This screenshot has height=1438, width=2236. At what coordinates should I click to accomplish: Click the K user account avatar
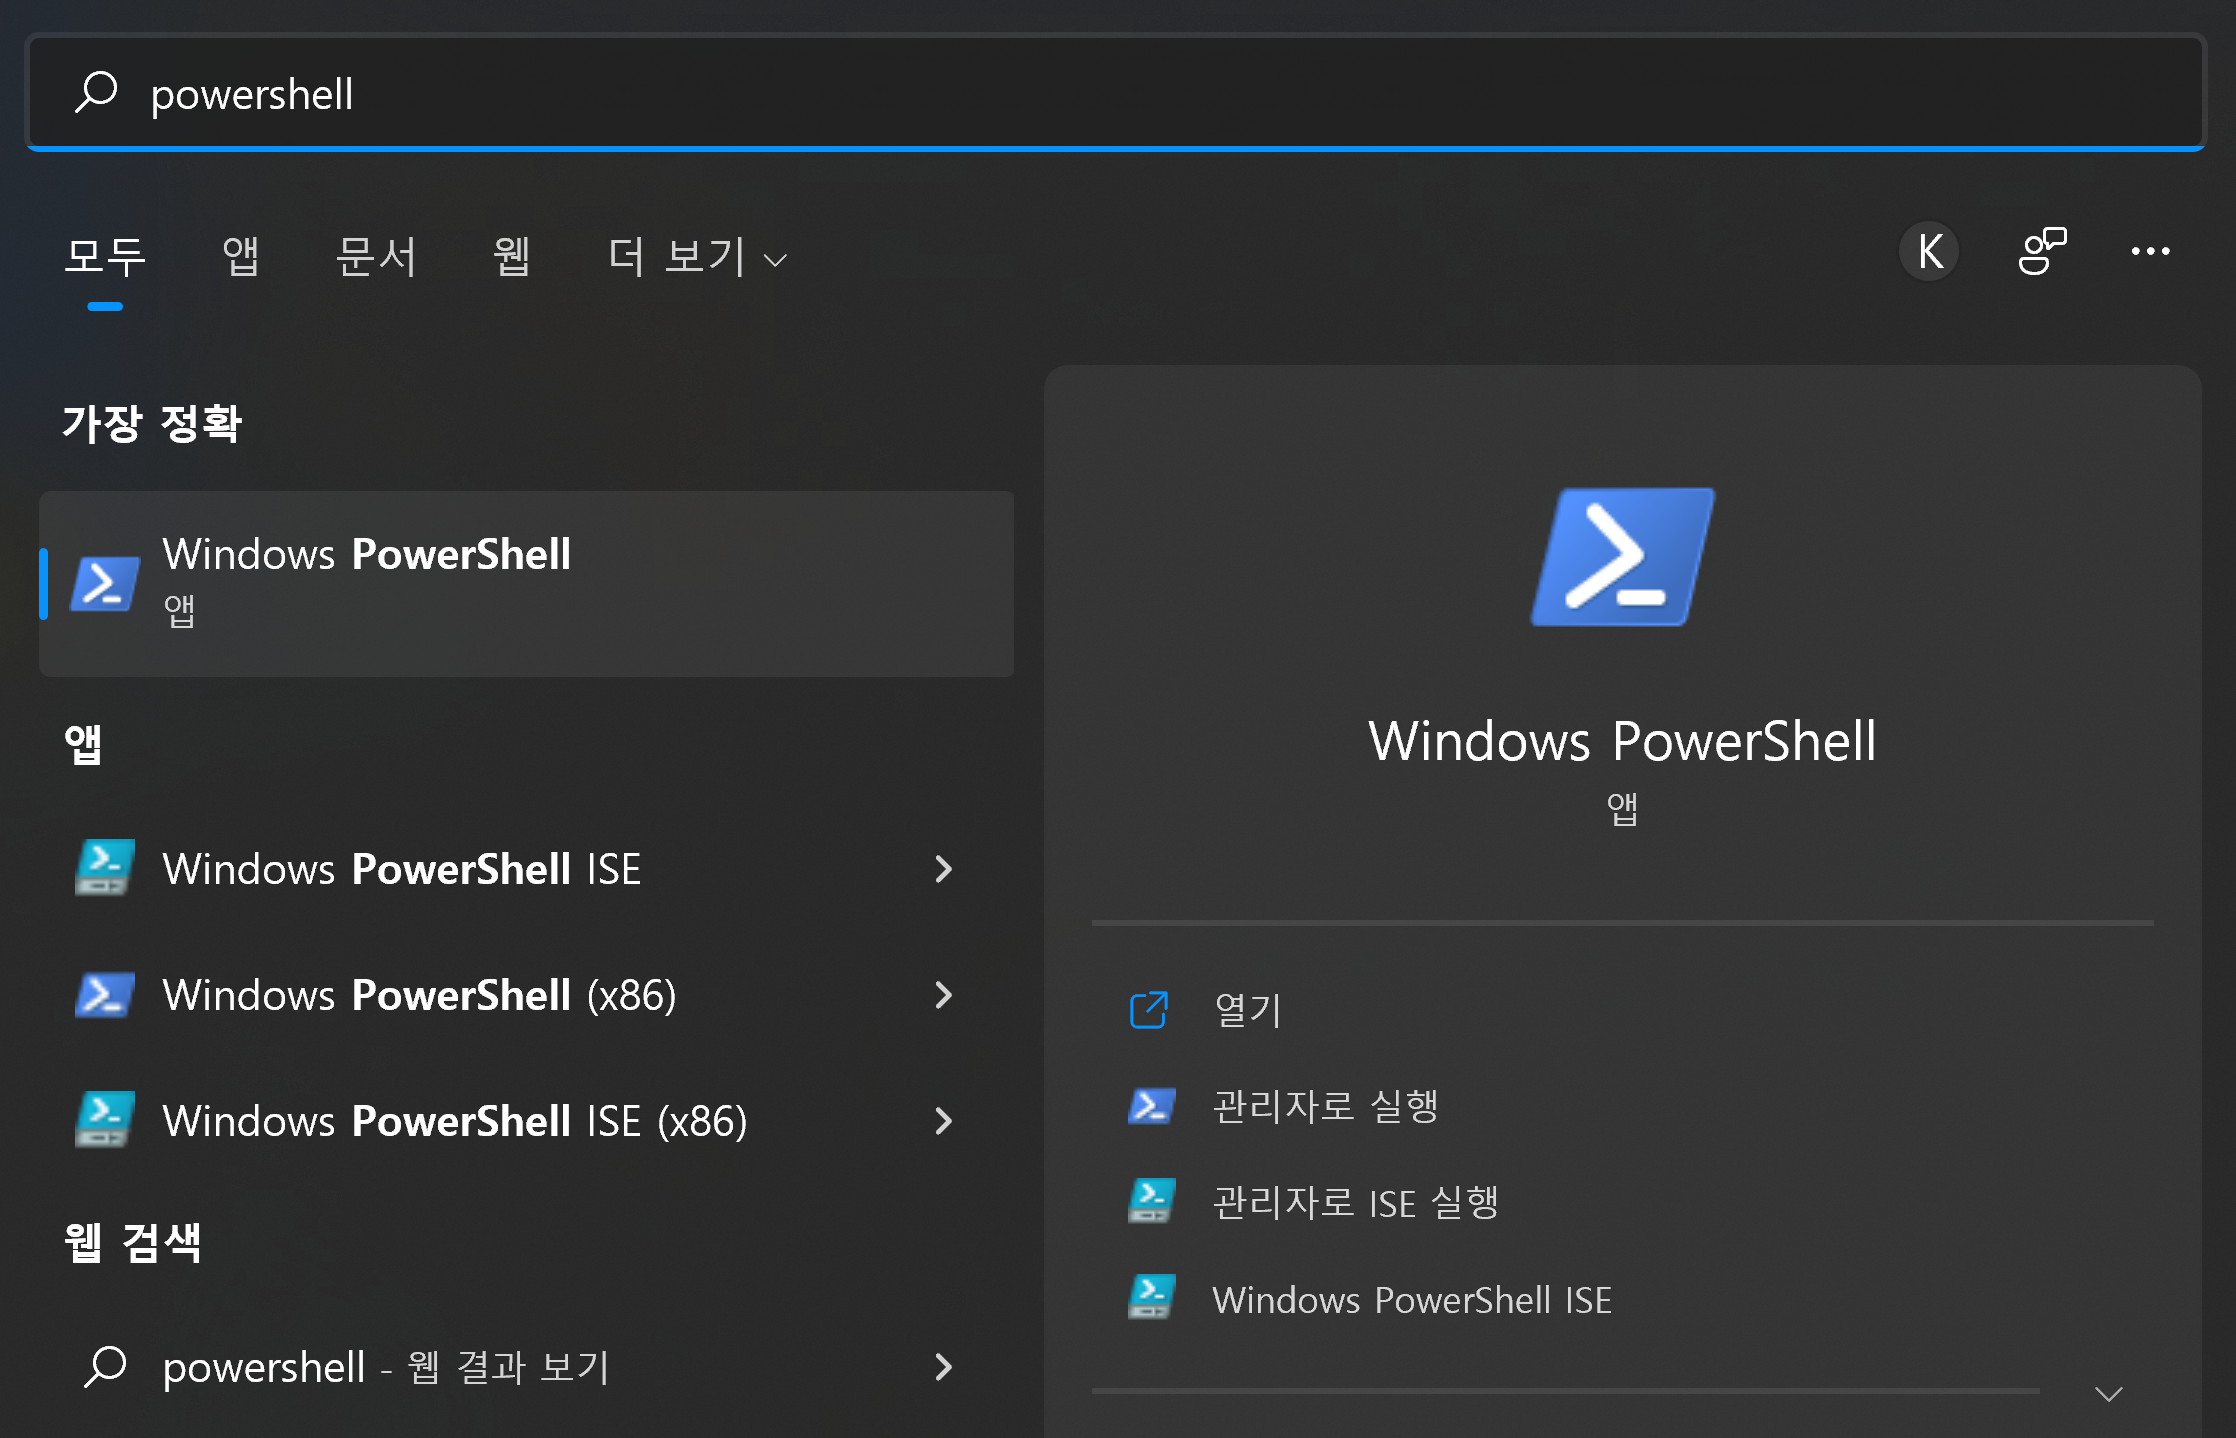1929,251
